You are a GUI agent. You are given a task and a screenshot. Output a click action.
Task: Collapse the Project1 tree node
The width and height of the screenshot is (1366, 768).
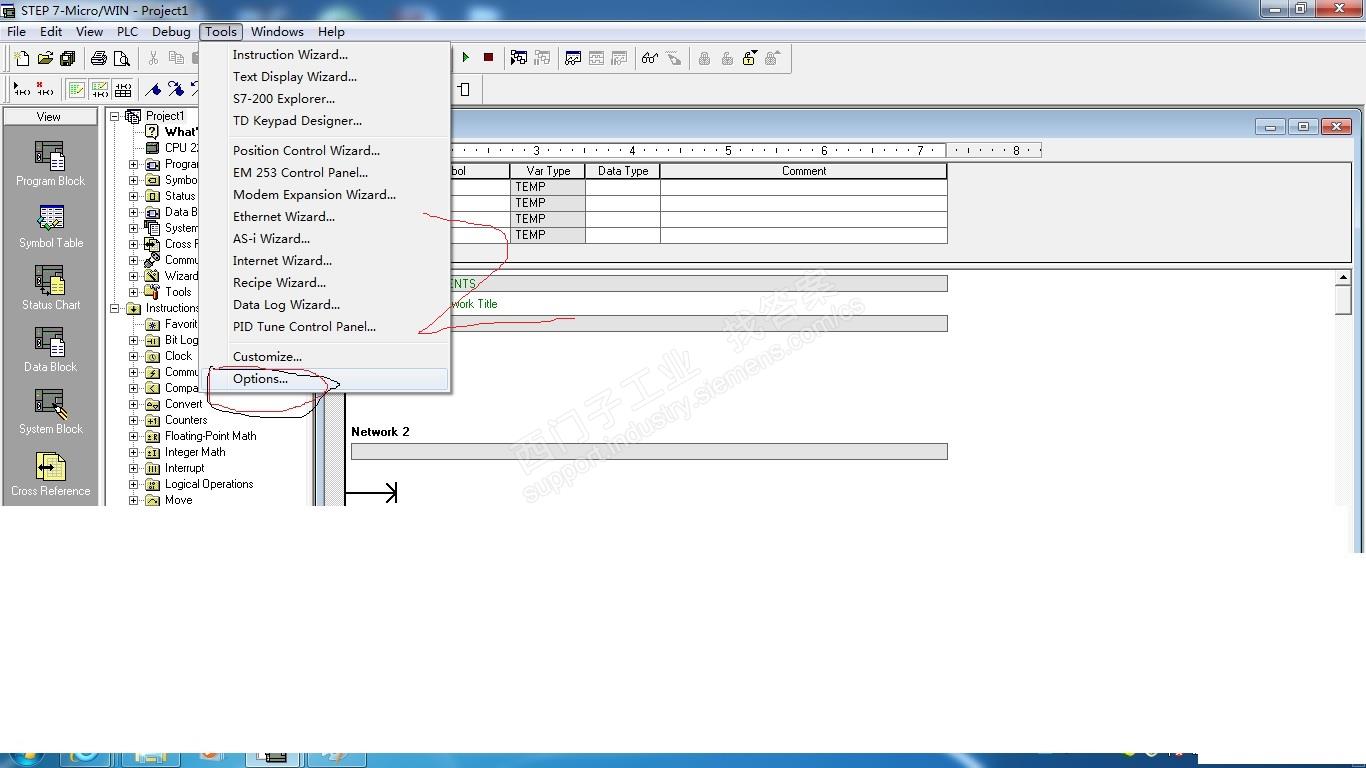click(115, 116)
